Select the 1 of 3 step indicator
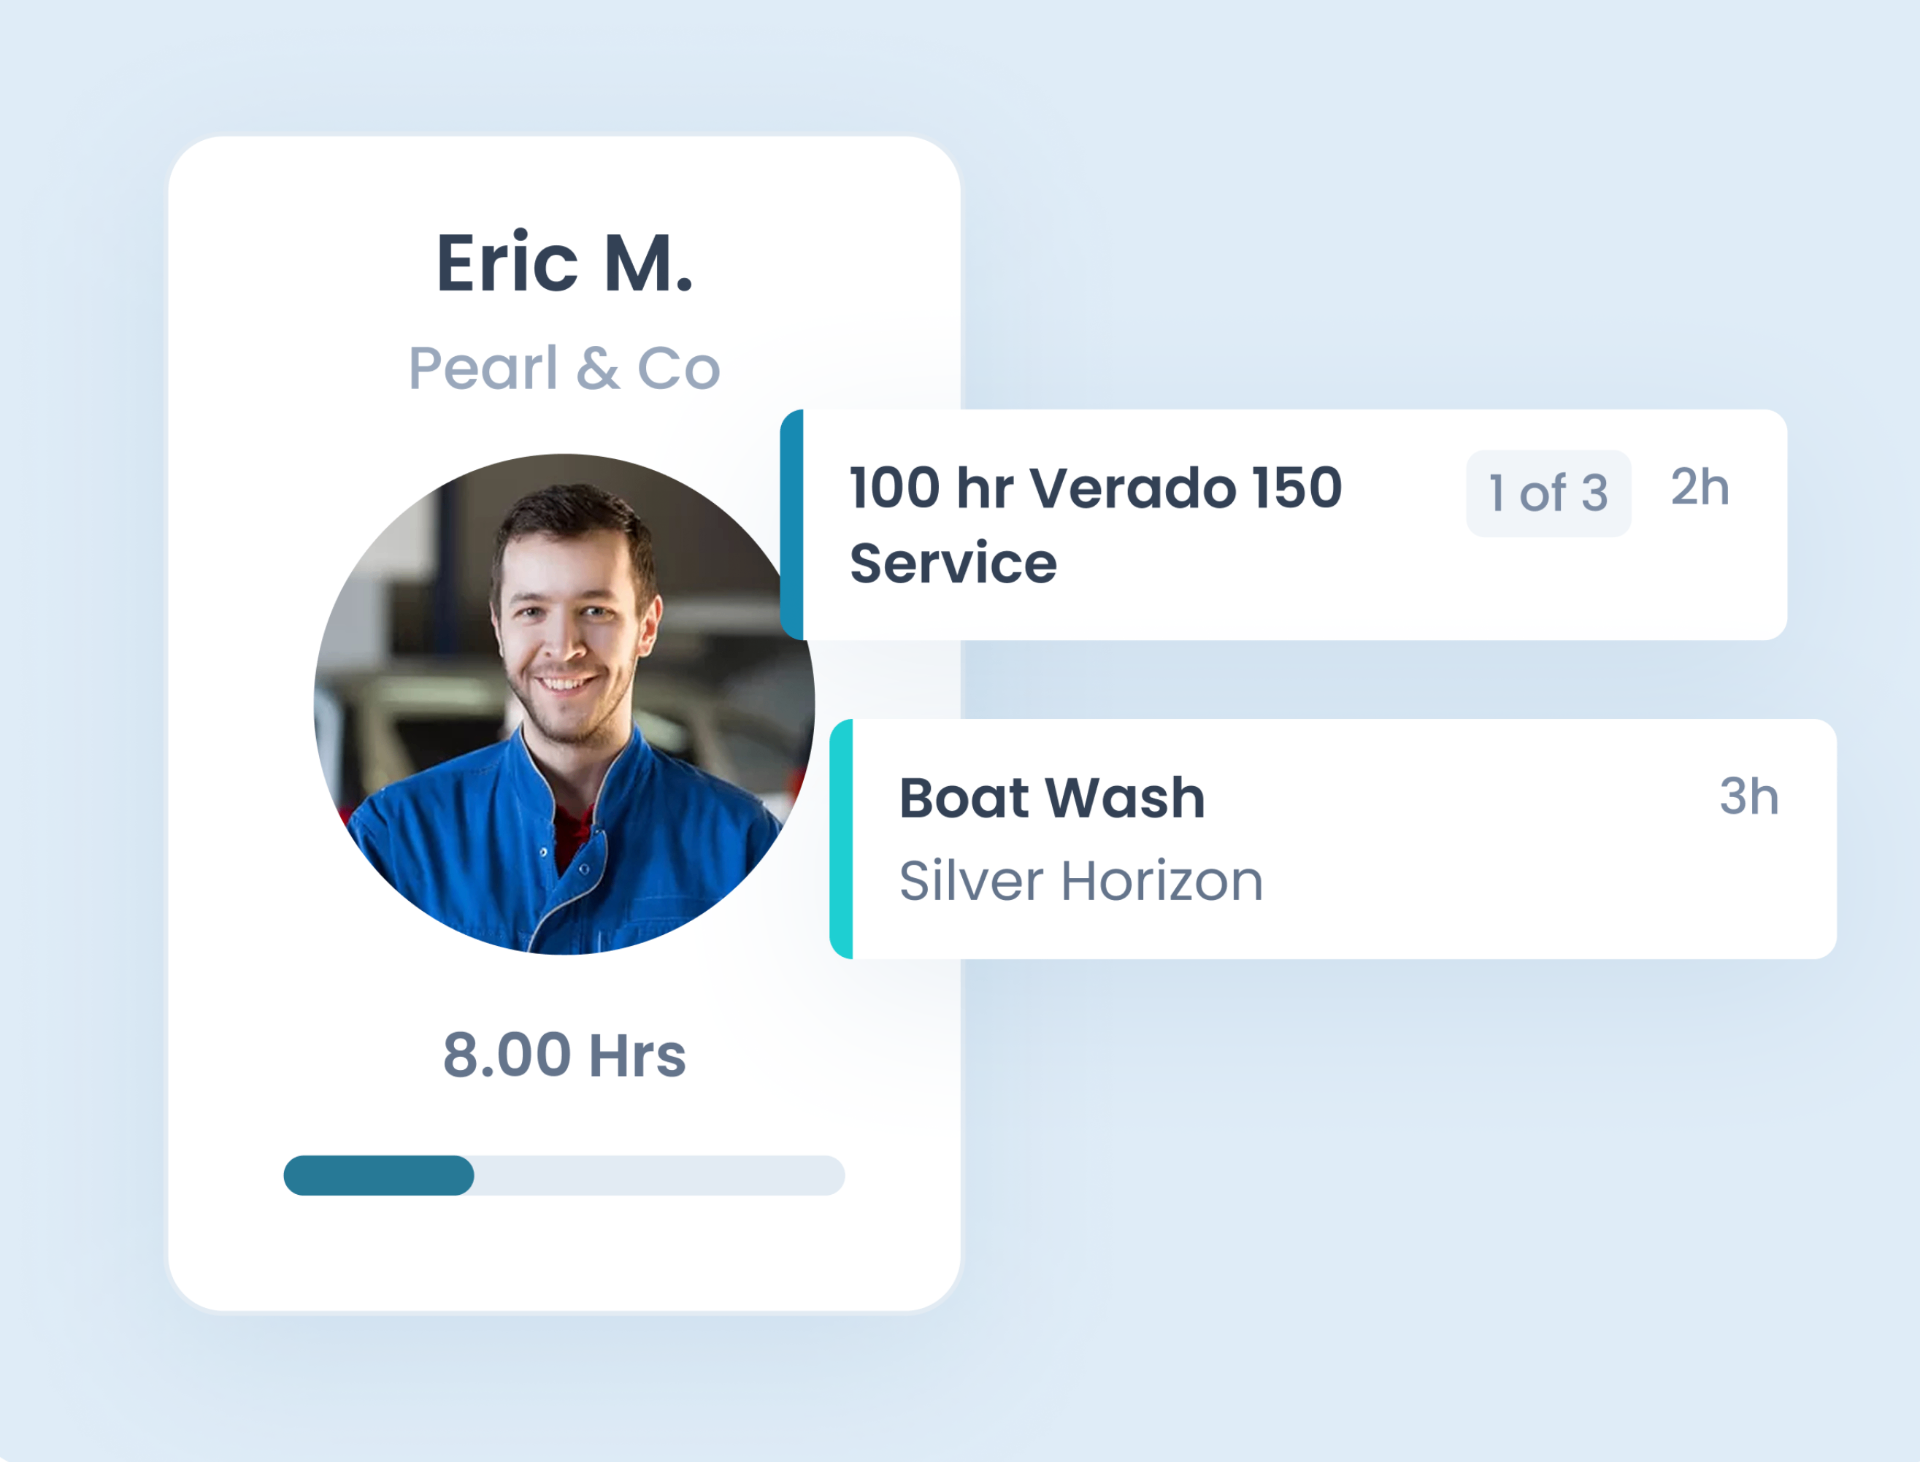The image size is (1920, 1462). click(1547, 491)
